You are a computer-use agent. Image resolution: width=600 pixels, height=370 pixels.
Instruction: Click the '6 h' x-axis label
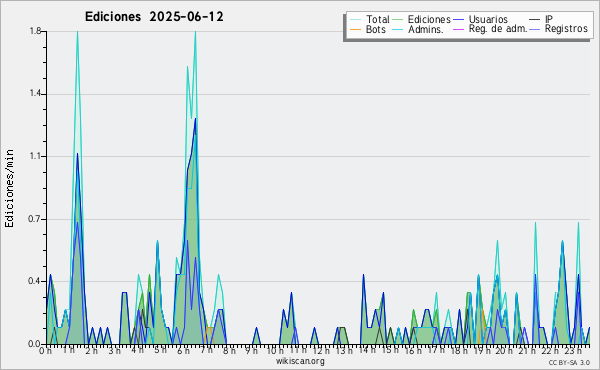[x=183, y=351]
